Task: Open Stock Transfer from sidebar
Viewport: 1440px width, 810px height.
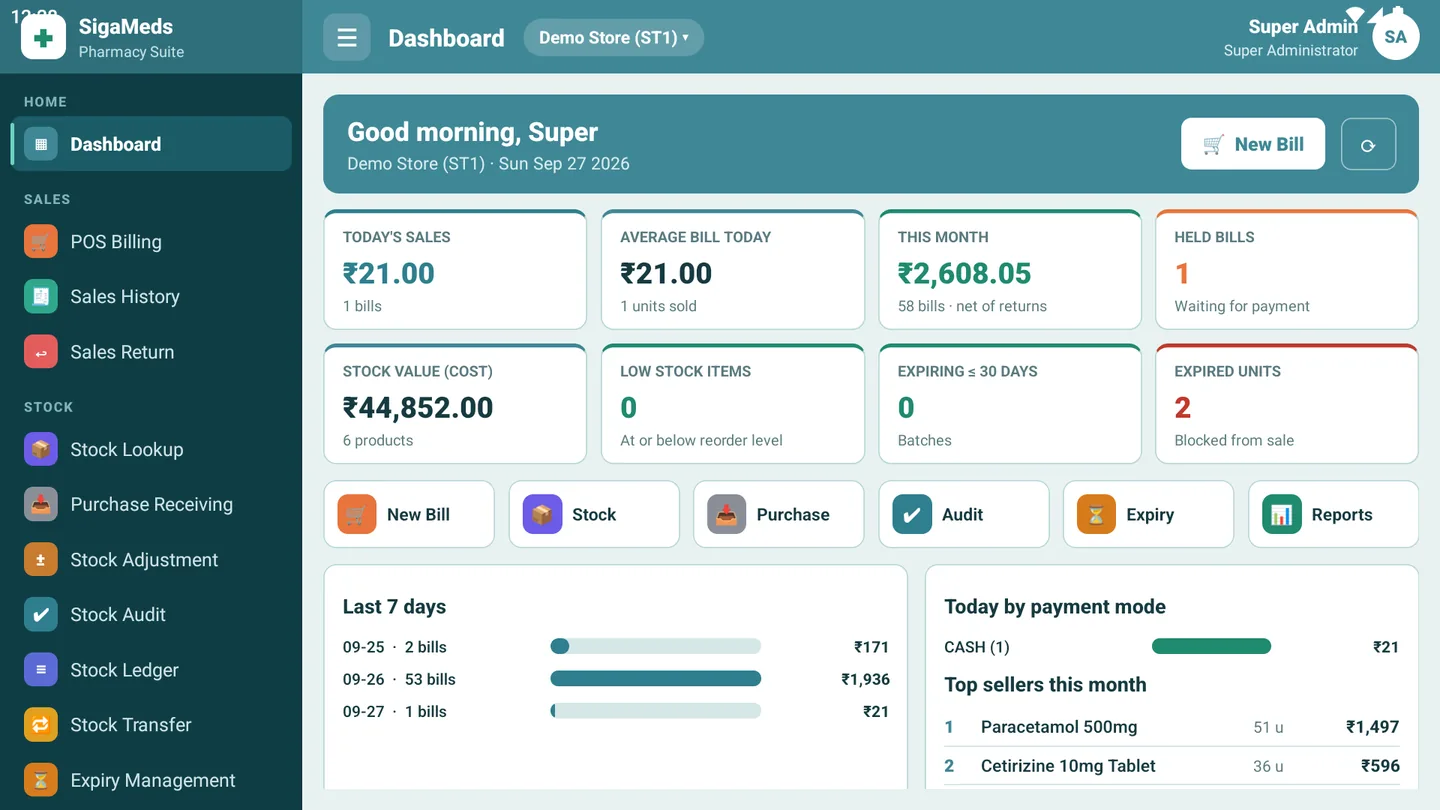Action: click(x=152, y=725)
